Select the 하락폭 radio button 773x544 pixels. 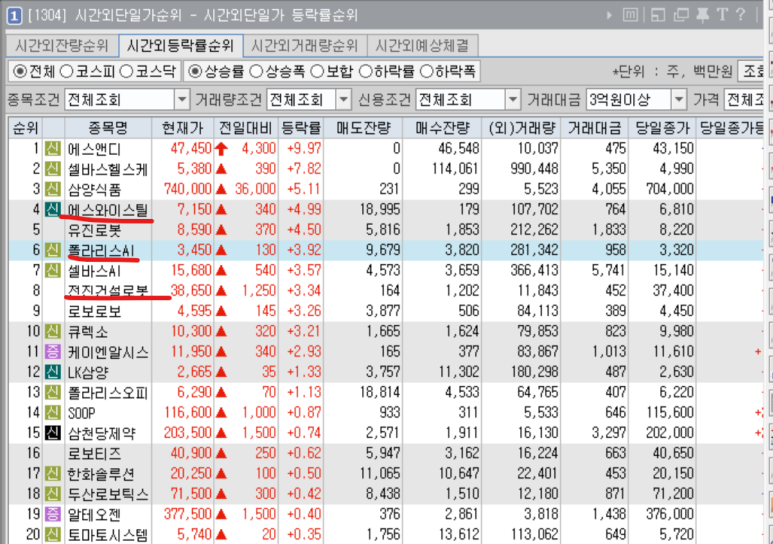coord(426,72)
